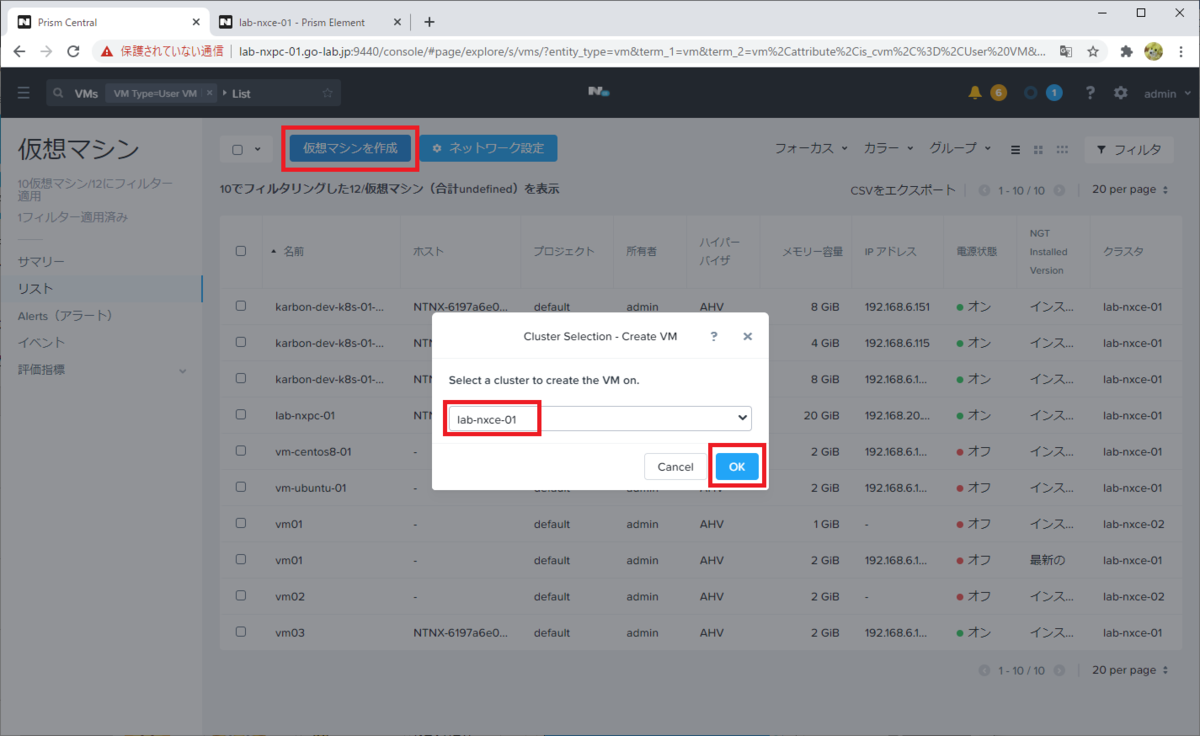Expand the フォーカス dropdown

tap(811, 148)
